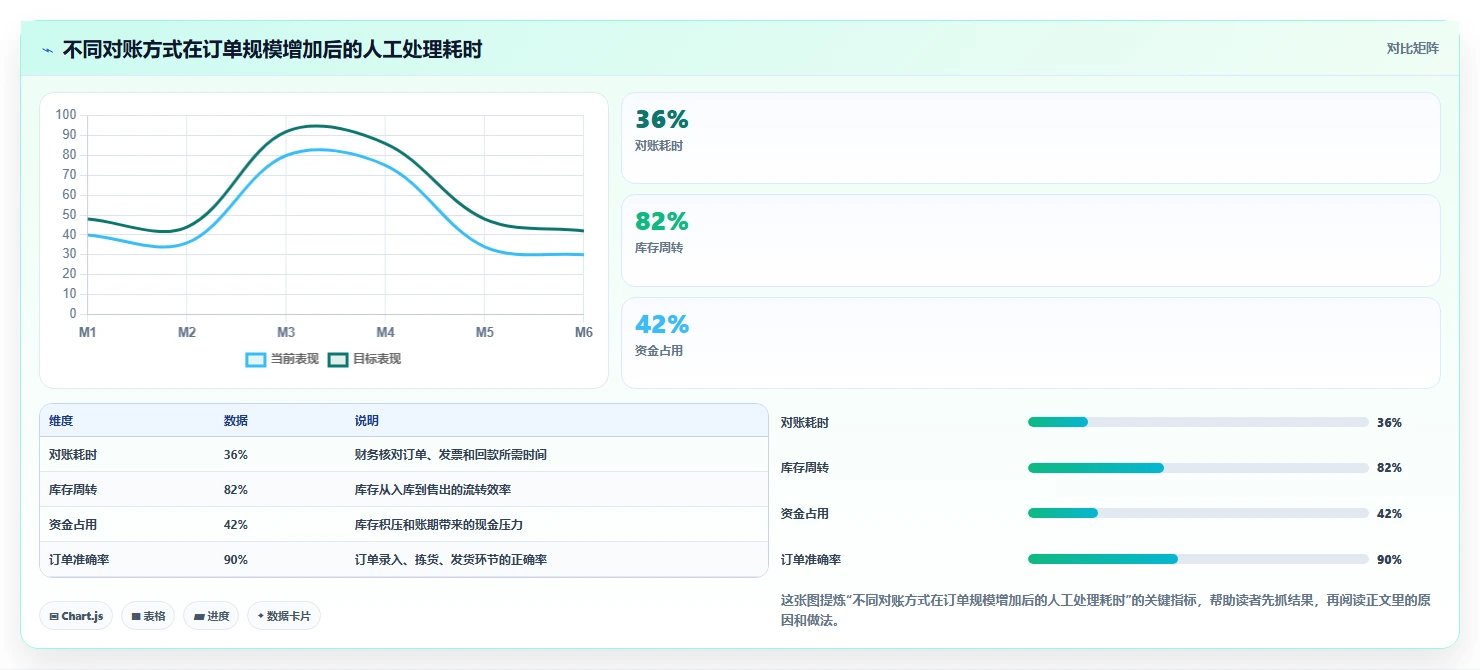Click the 数据 column header
Image resolution: width=1480 pixels, height=670 pixels.
pyautogui.click(x=236, y=421)
